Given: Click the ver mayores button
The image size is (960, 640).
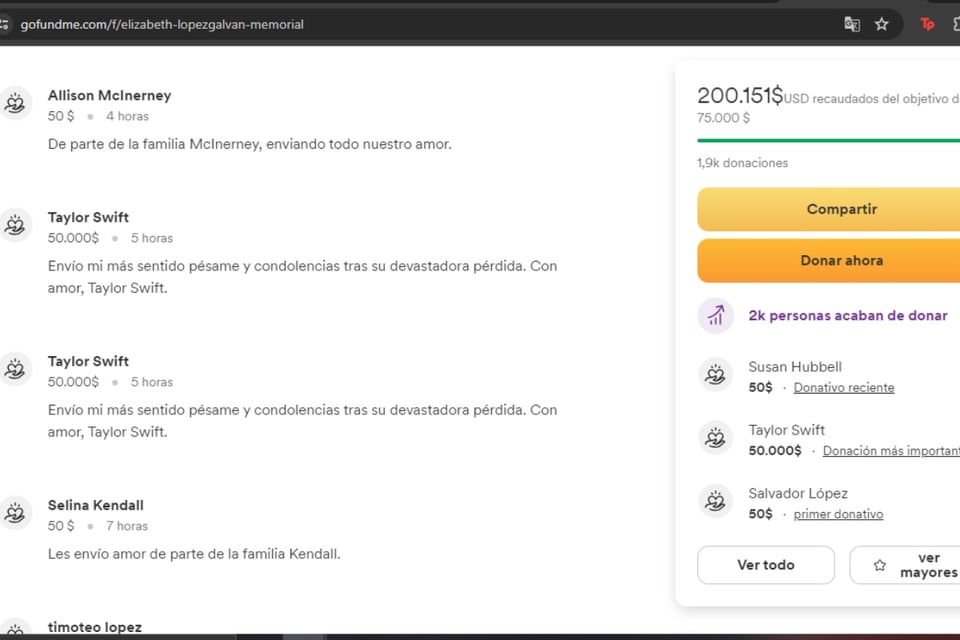Looking at the screenshot, I should click(x=905, y=565).
